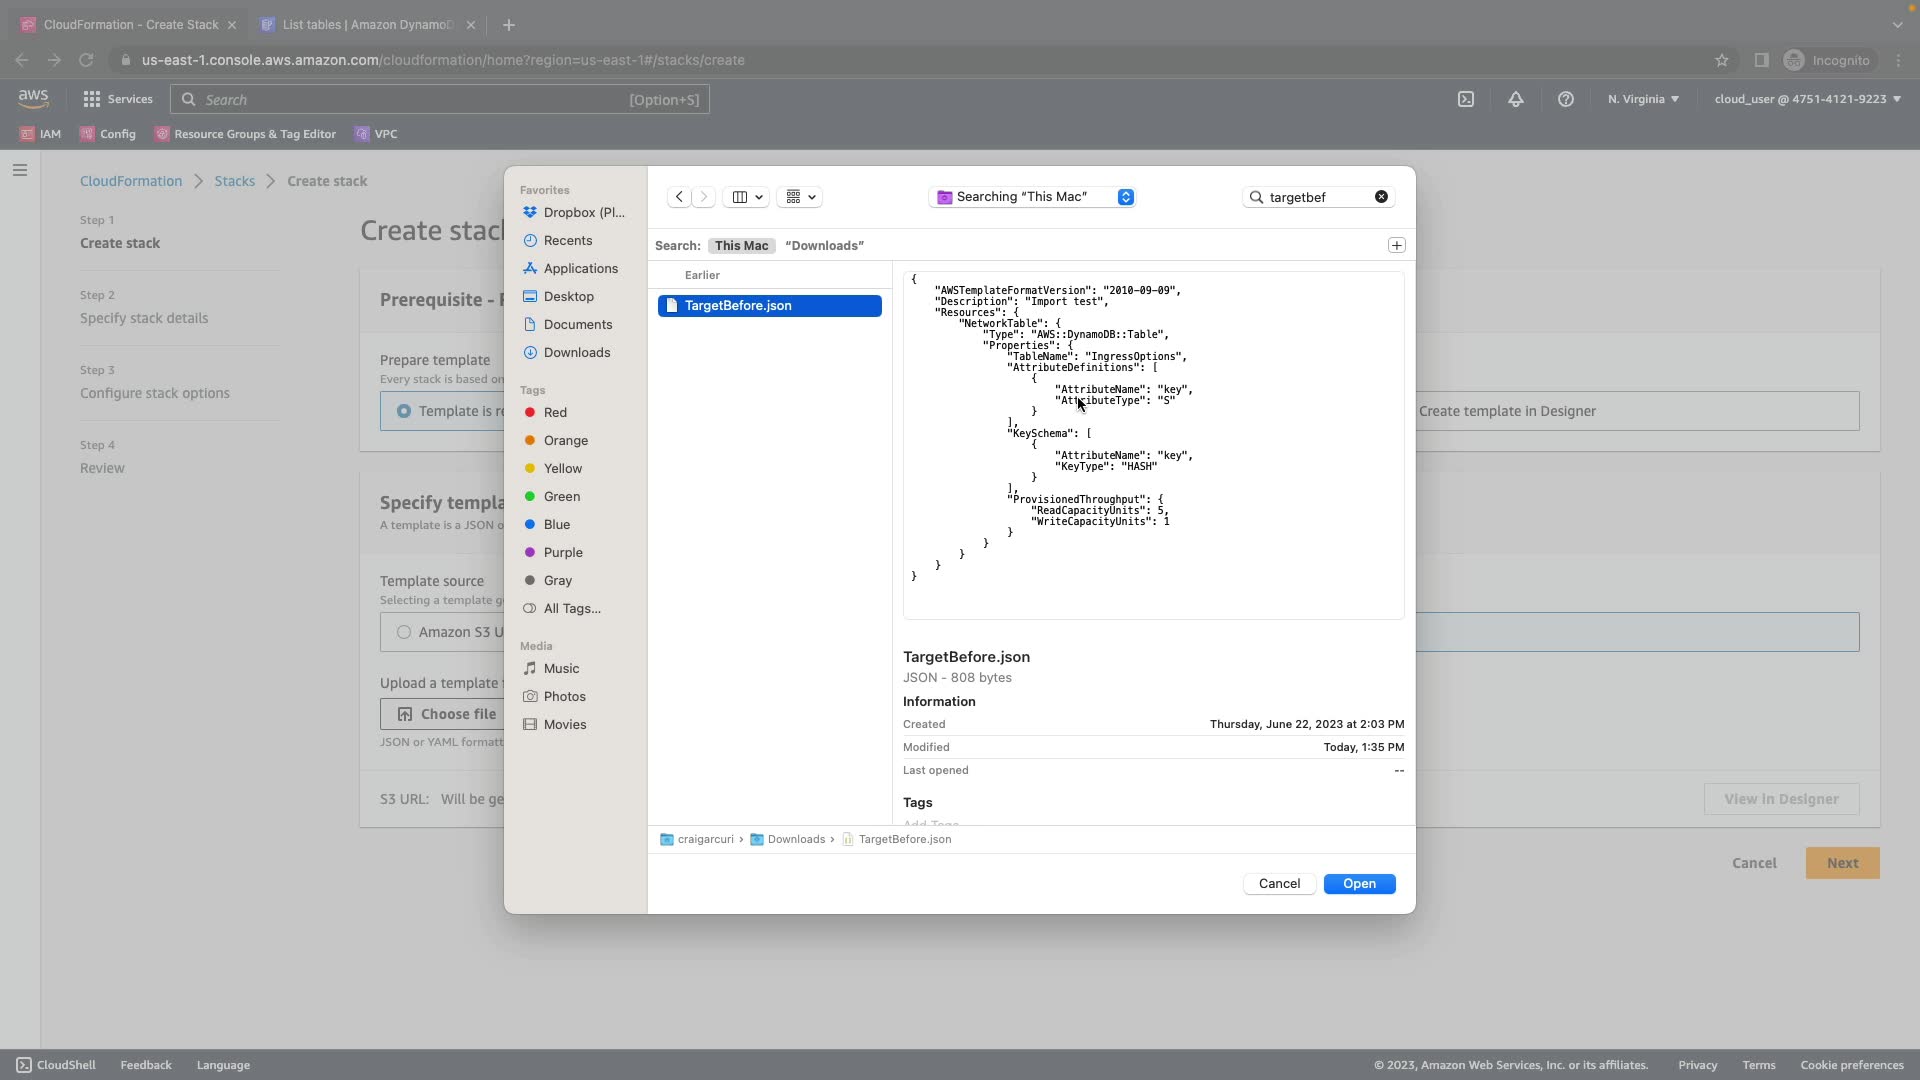Select Amazon S3 URL radio button

pos(404,632)
